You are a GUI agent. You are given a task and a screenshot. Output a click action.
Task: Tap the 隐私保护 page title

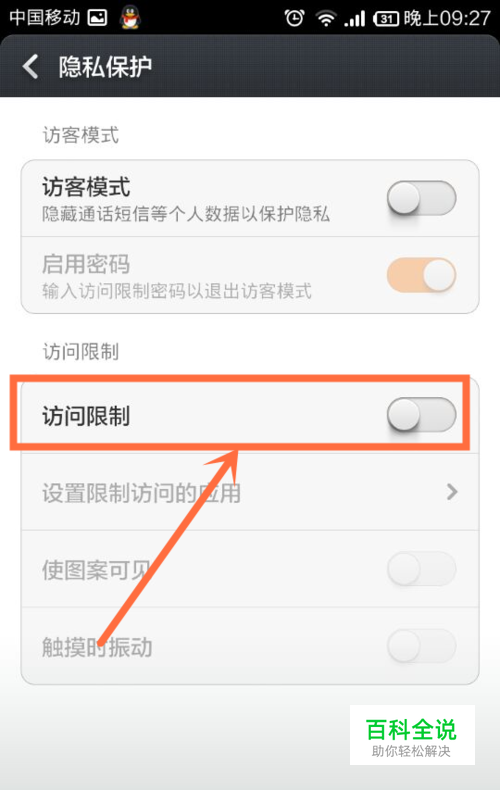point(105,67)
